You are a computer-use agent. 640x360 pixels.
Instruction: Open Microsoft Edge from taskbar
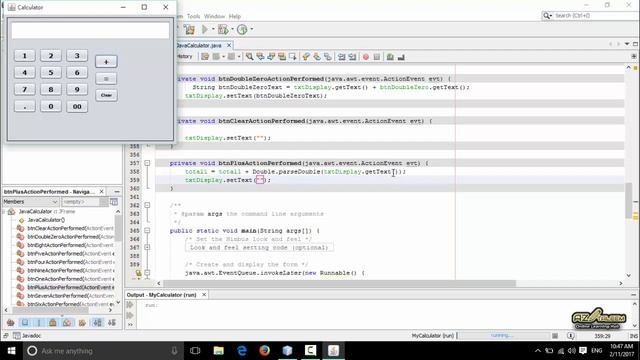pos(242,351)
